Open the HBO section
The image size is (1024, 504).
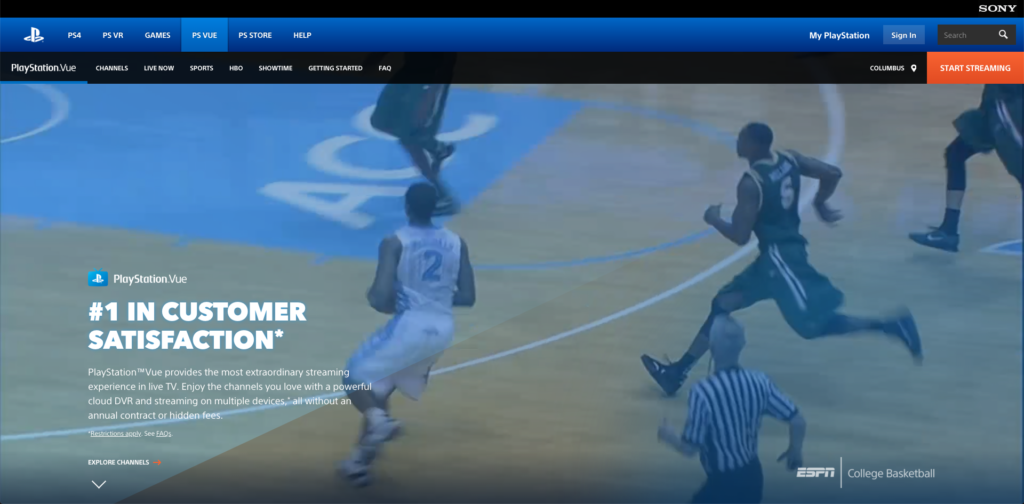(x=236, y=68)
